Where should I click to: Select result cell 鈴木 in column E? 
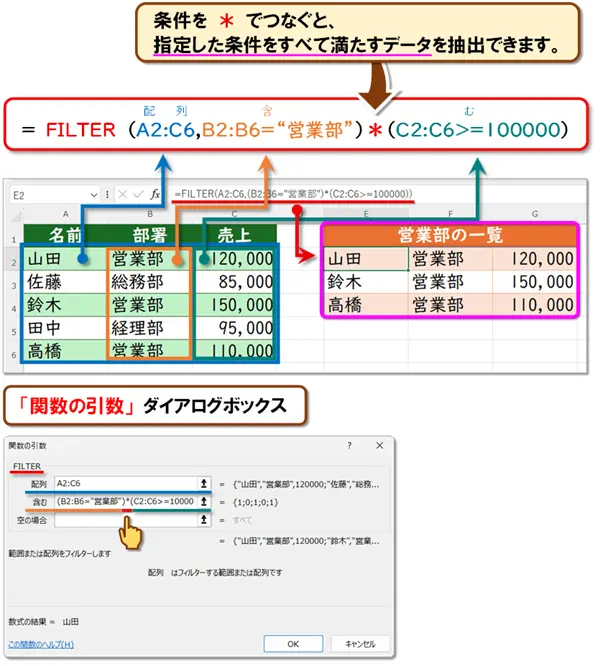(366, 282)
